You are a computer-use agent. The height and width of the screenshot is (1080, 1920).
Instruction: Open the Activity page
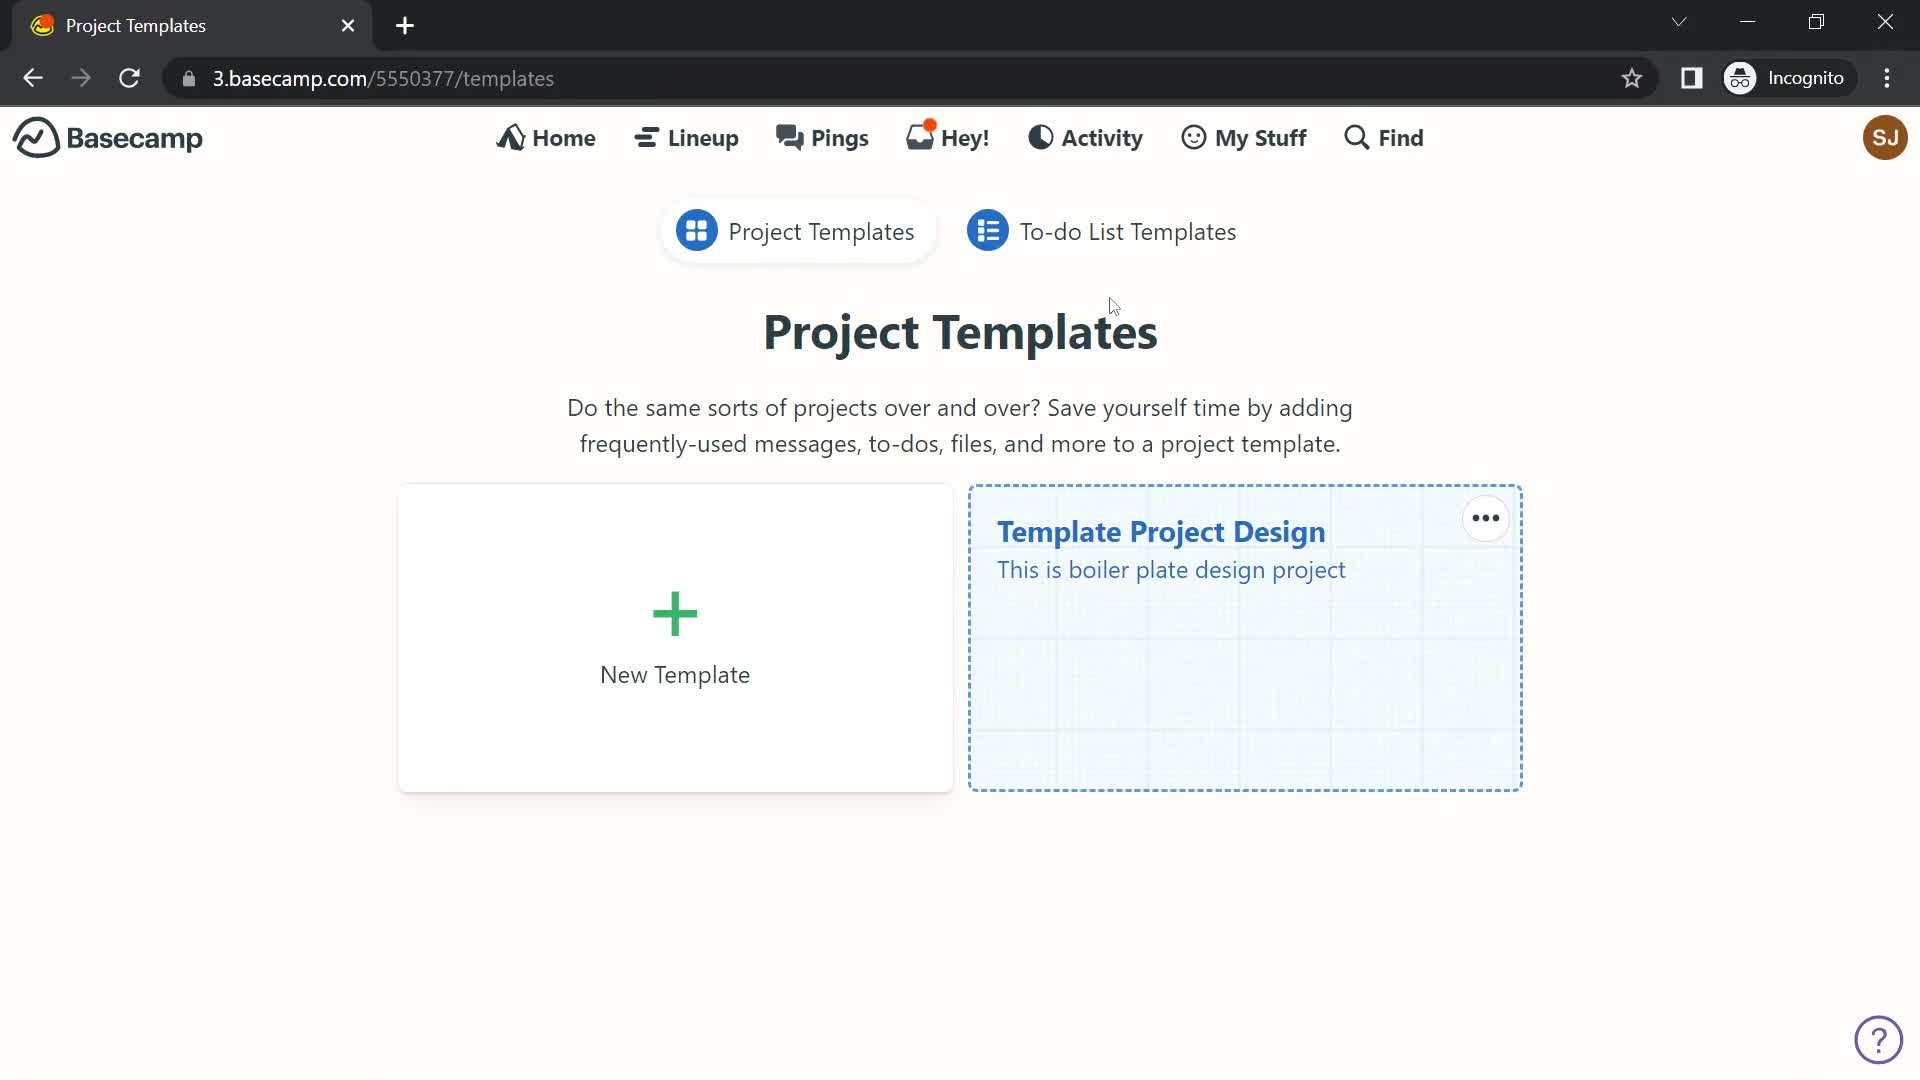pos(1085,138)
